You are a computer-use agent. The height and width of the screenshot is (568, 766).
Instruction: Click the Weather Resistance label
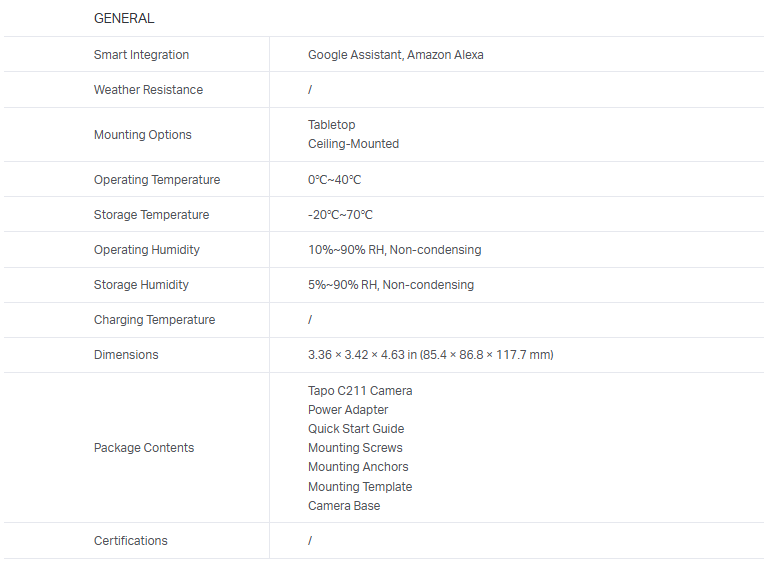[x=148, y=90]
